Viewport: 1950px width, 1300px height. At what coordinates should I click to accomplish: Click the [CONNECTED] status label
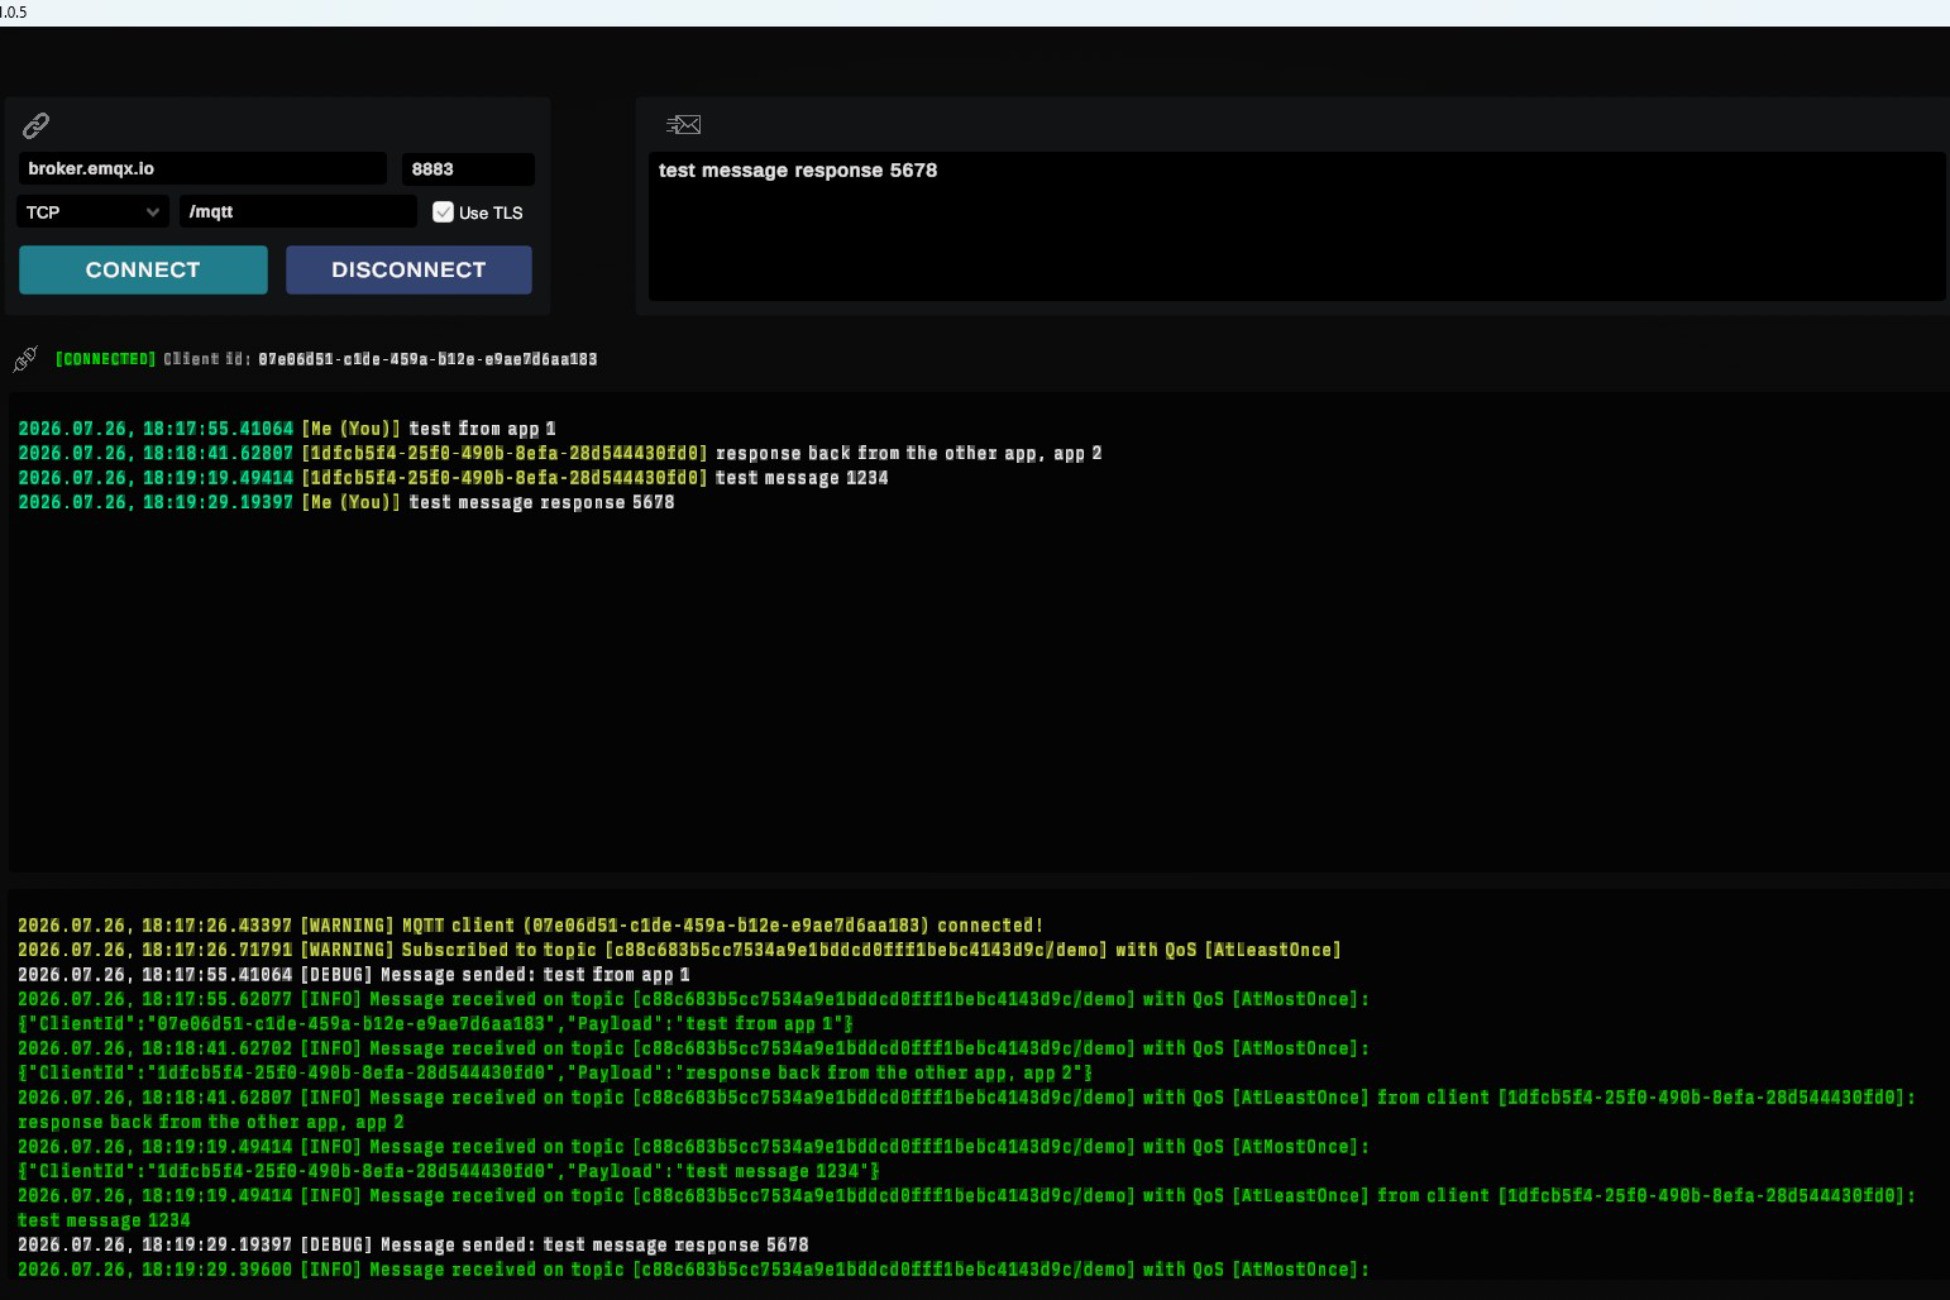(105, 359)
